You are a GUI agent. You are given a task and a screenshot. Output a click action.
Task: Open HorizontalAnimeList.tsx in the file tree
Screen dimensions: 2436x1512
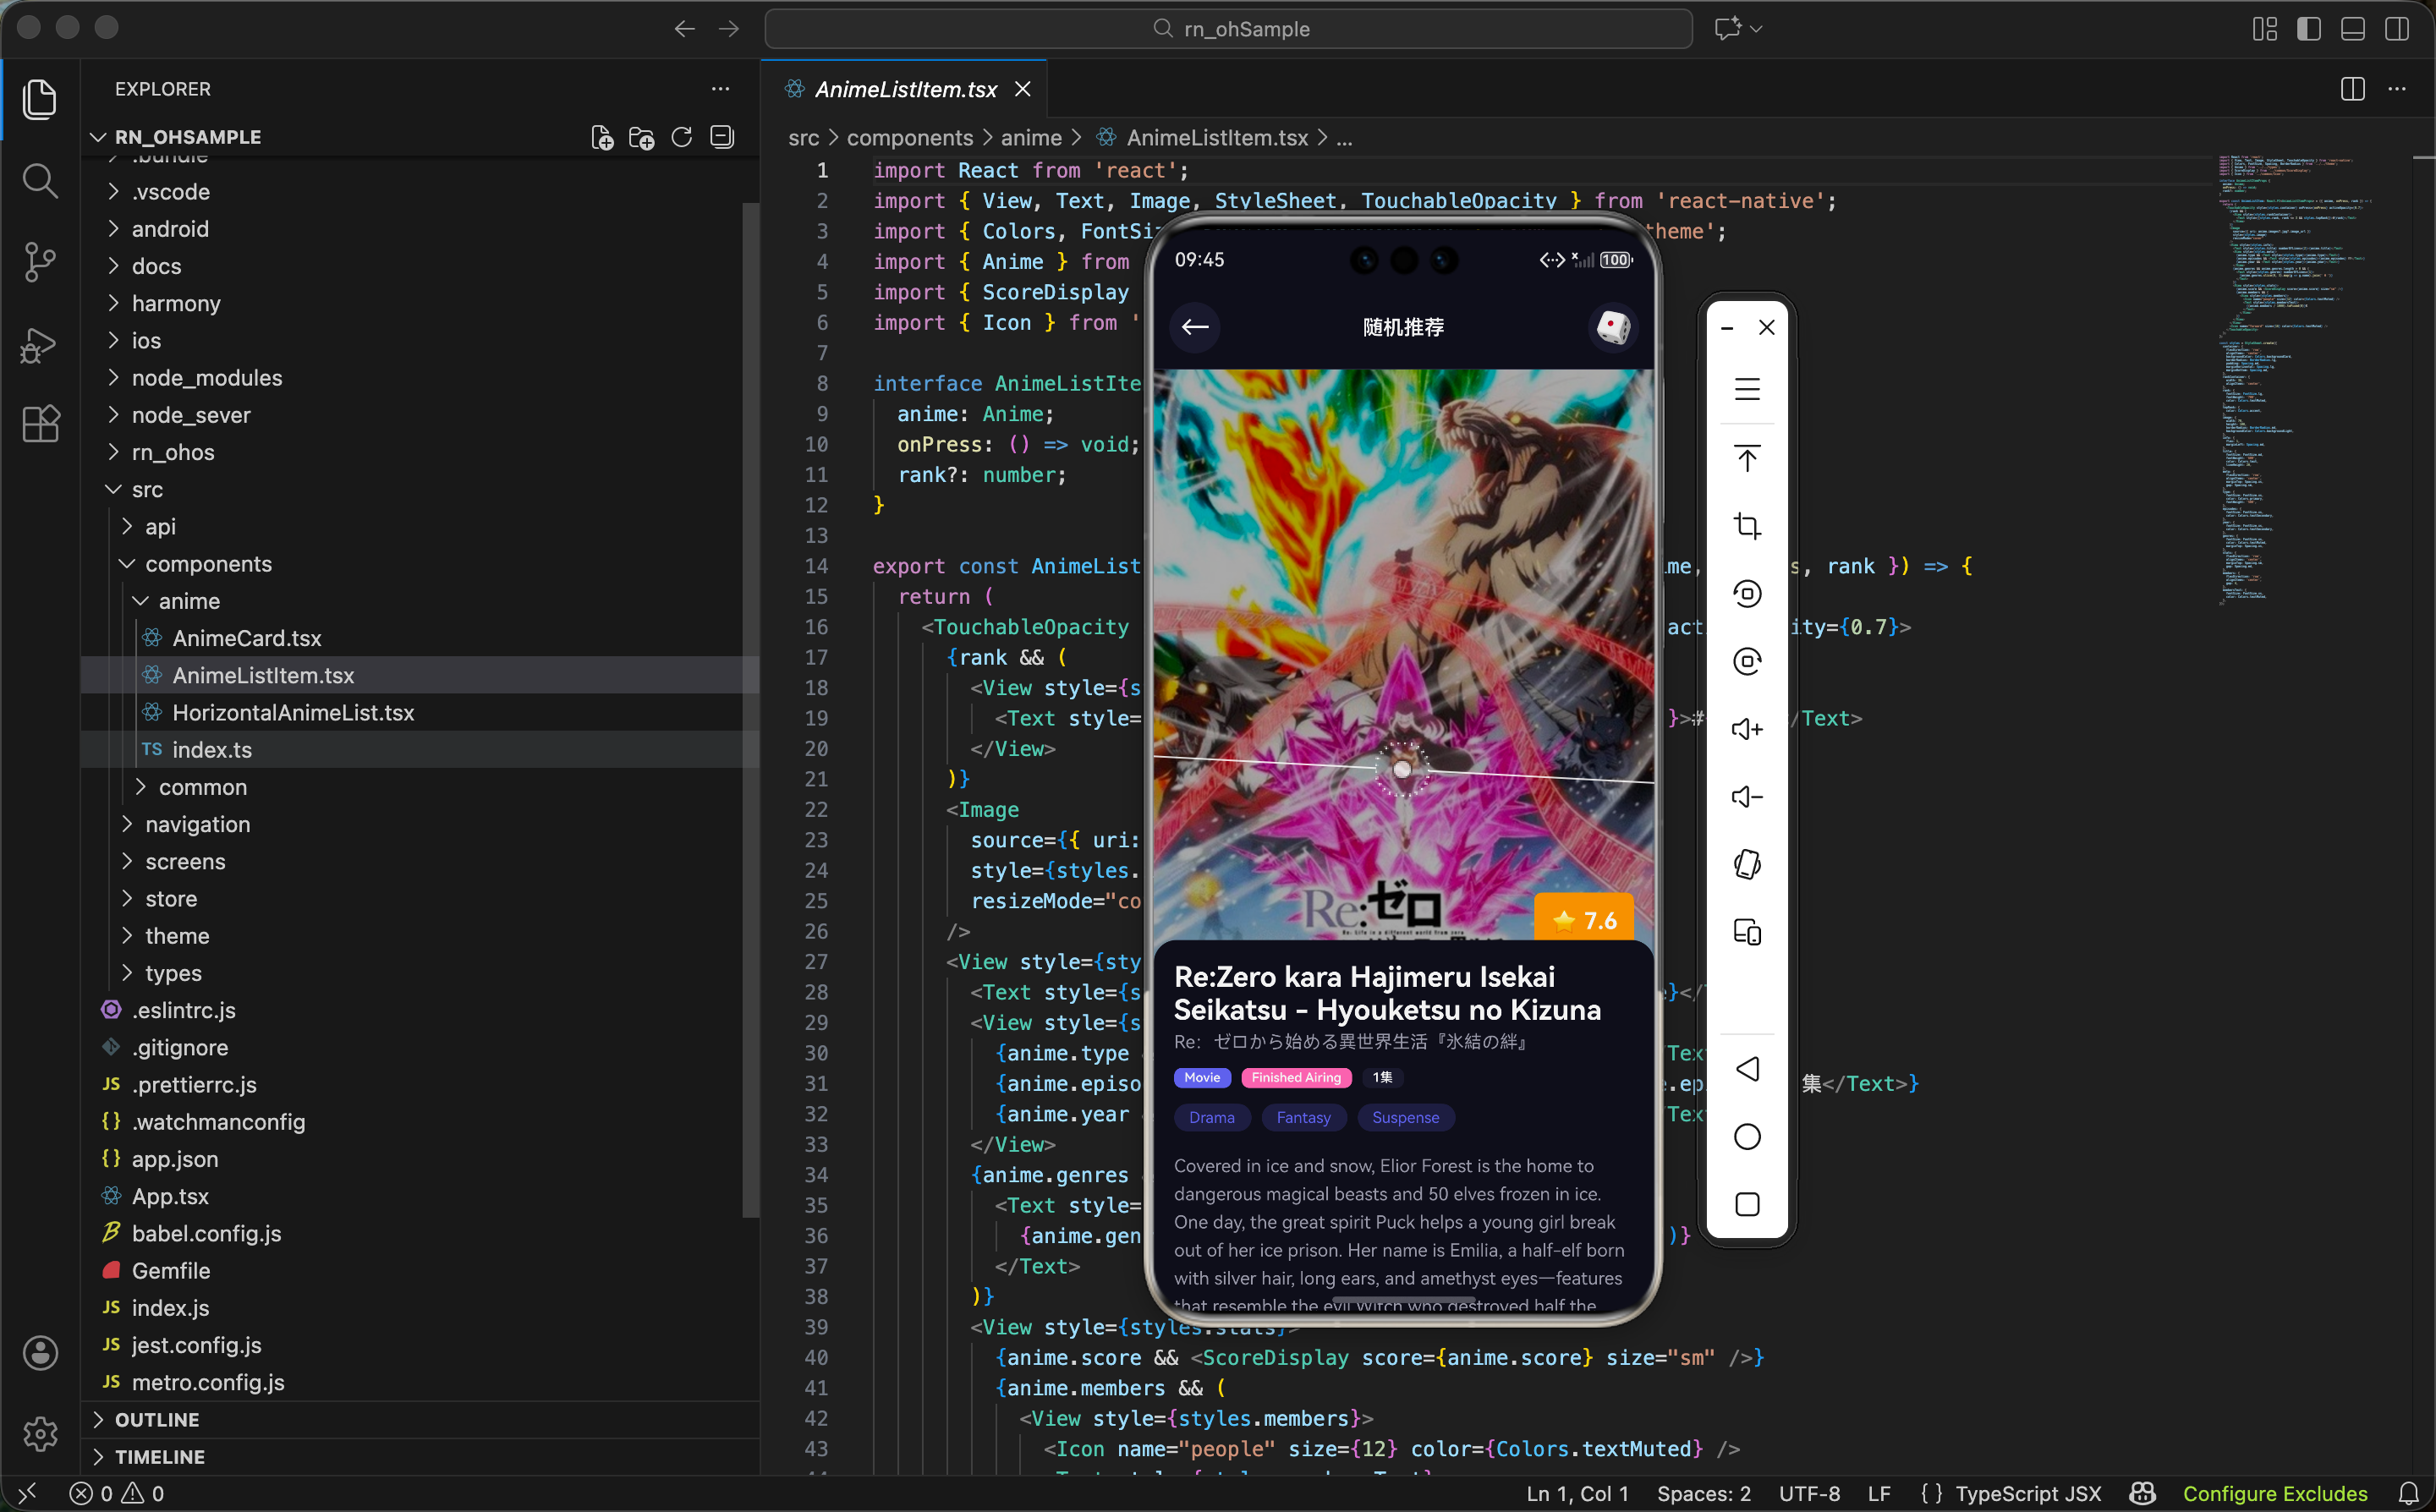click(x=293, y=712)
